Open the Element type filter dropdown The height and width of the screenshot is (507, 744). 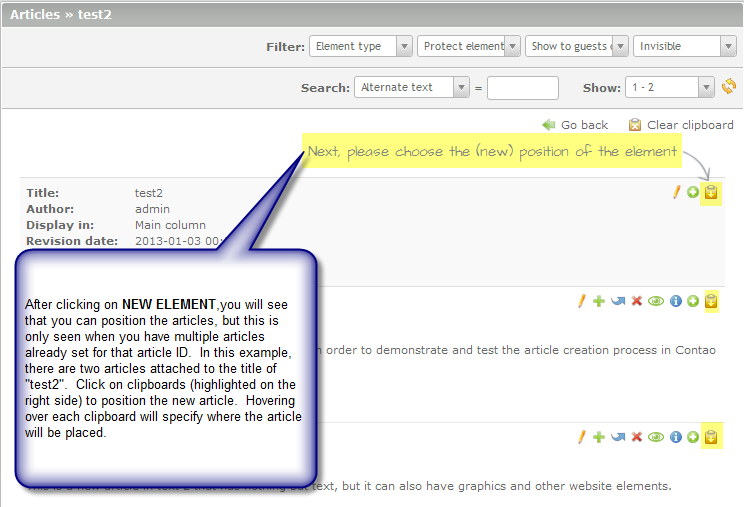click(x=361, y=46)
